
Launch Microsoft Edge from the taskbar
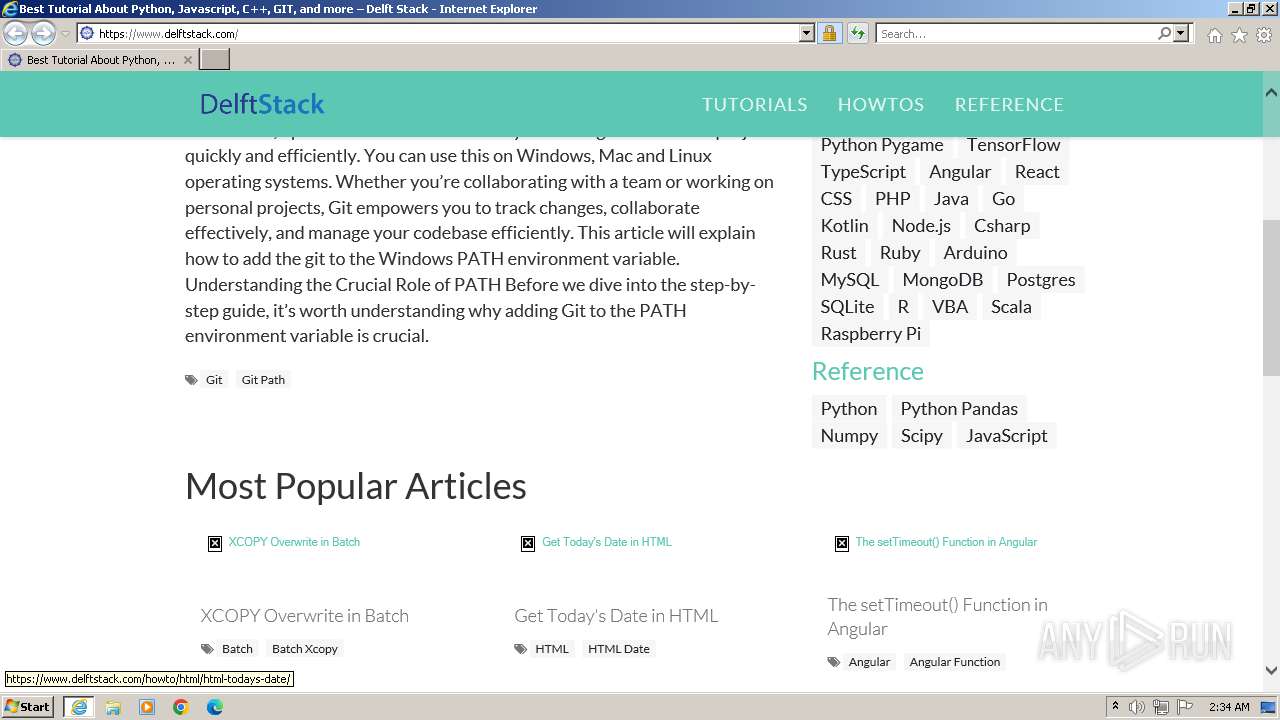point(215,707)
